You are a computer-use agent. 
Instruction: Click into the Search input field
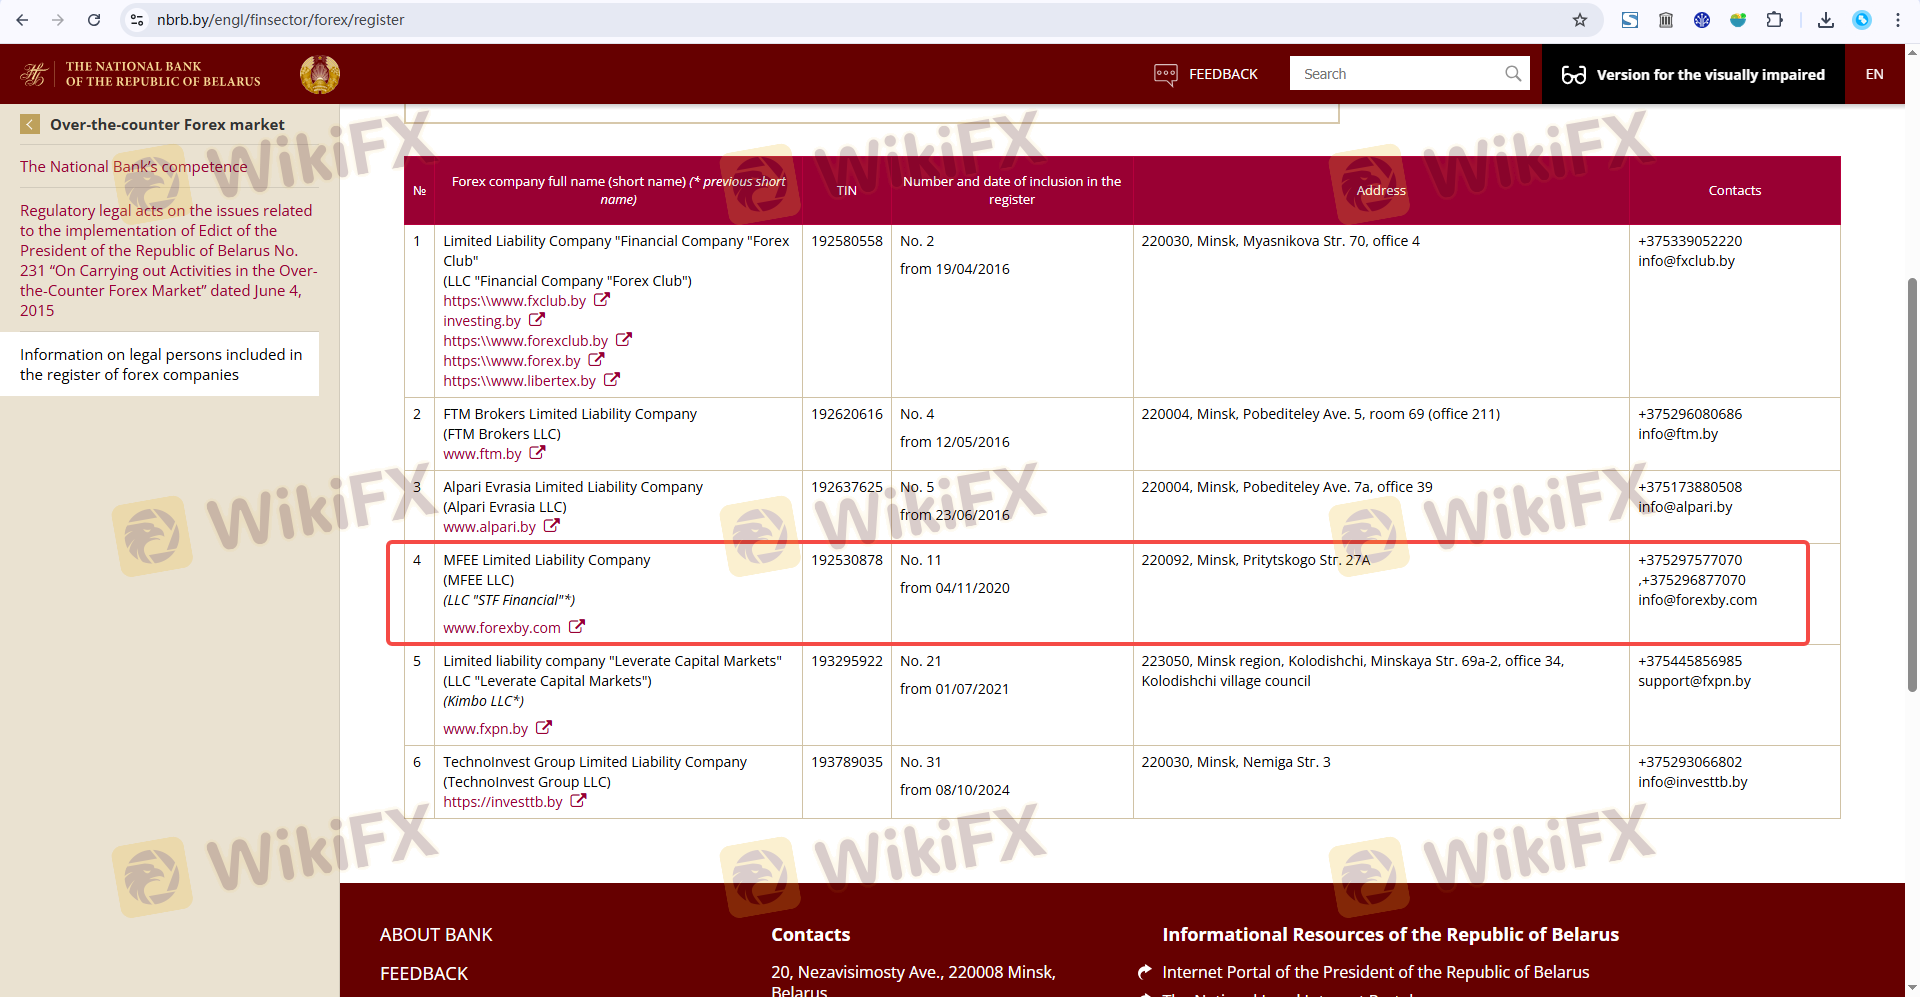point(1398,74)
